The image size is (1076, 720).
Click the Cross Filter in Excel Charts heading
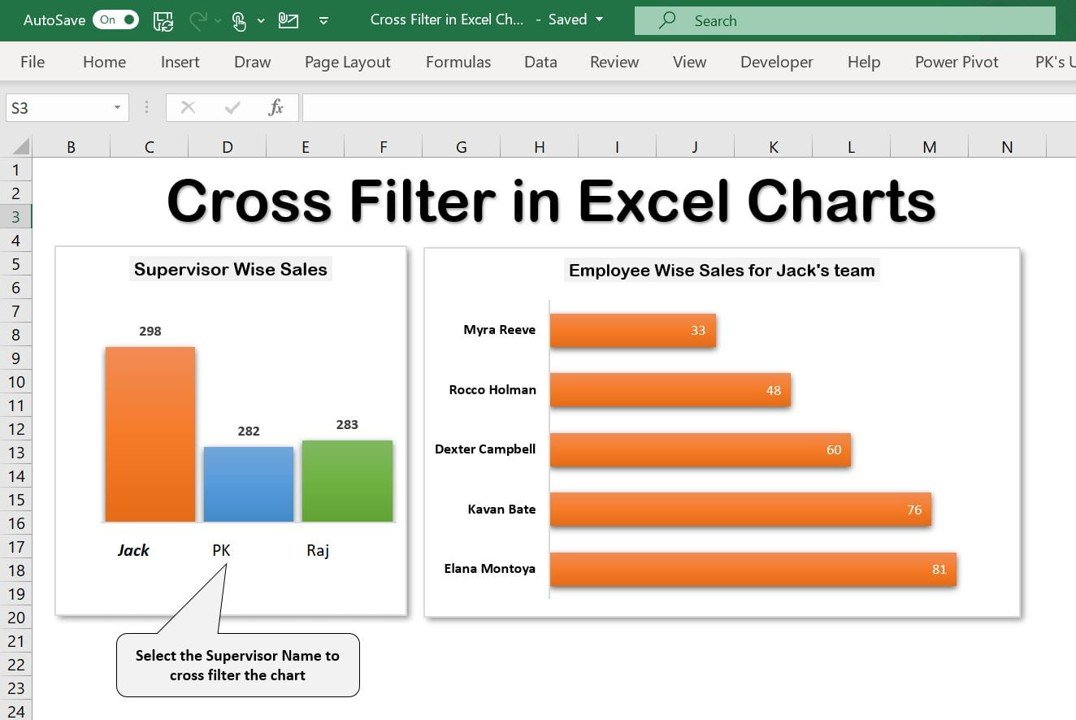pyautogui.click(x=551, y=200)
